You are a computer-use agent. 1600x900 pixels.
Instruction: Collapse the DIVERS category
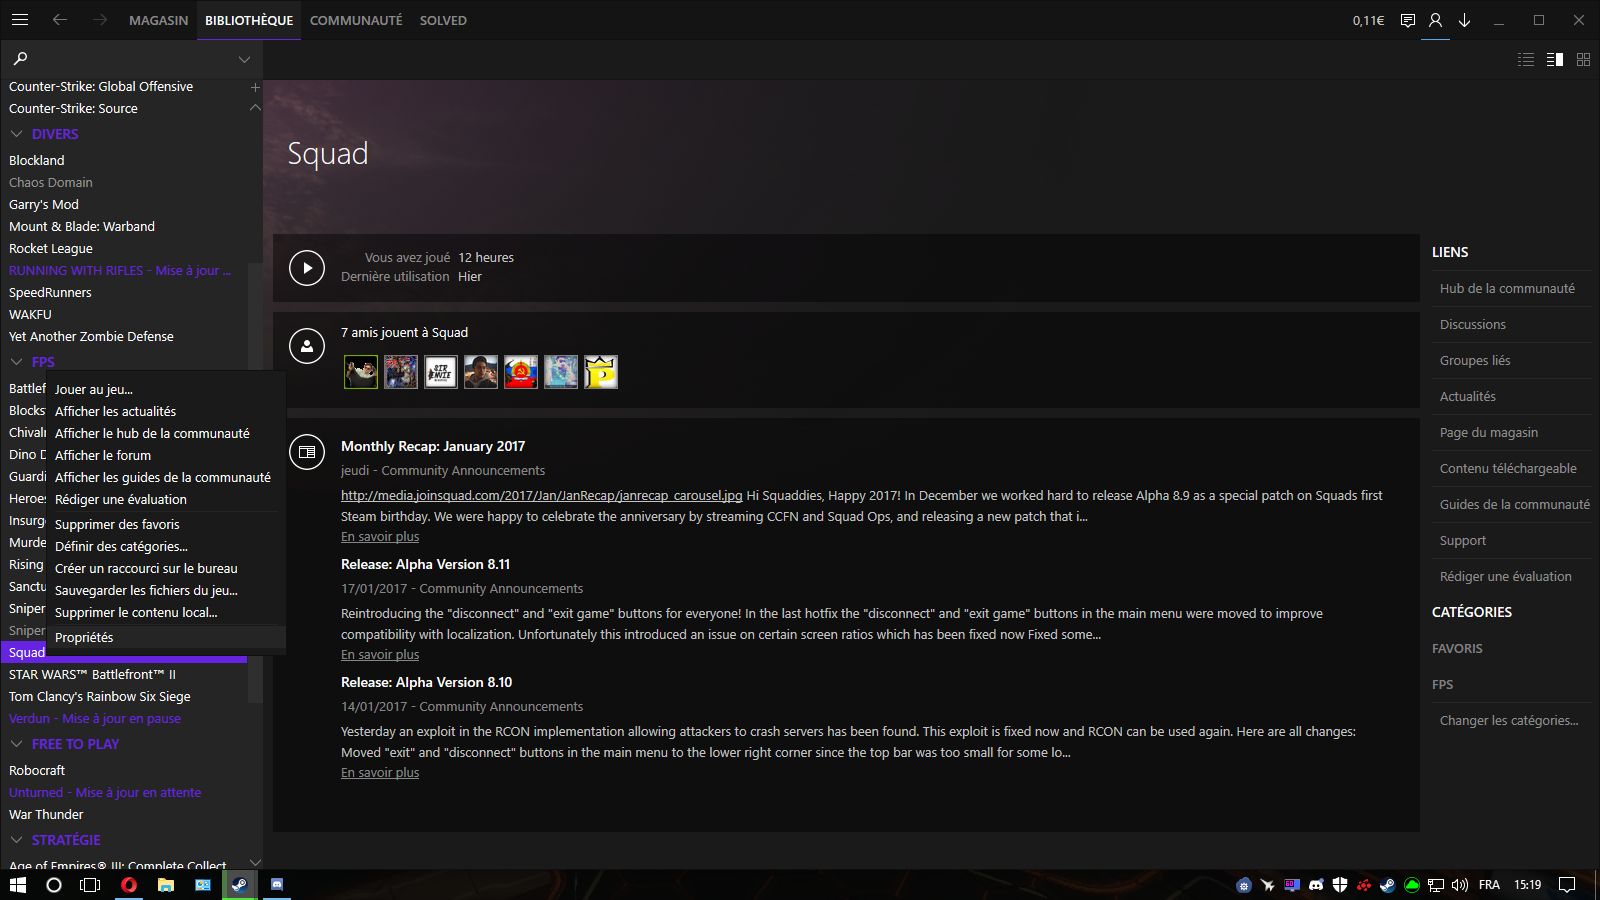(17, 134)
